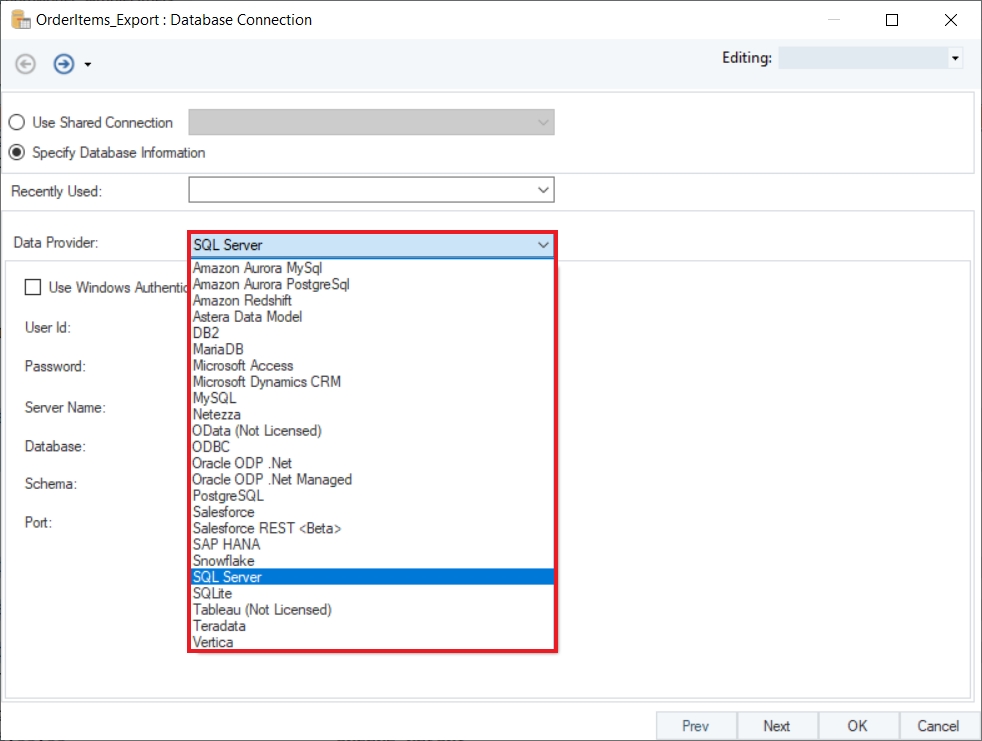Pick Snowflake from the provider list
This screenshot has height=741, width=982.
[x=223, y=560]
